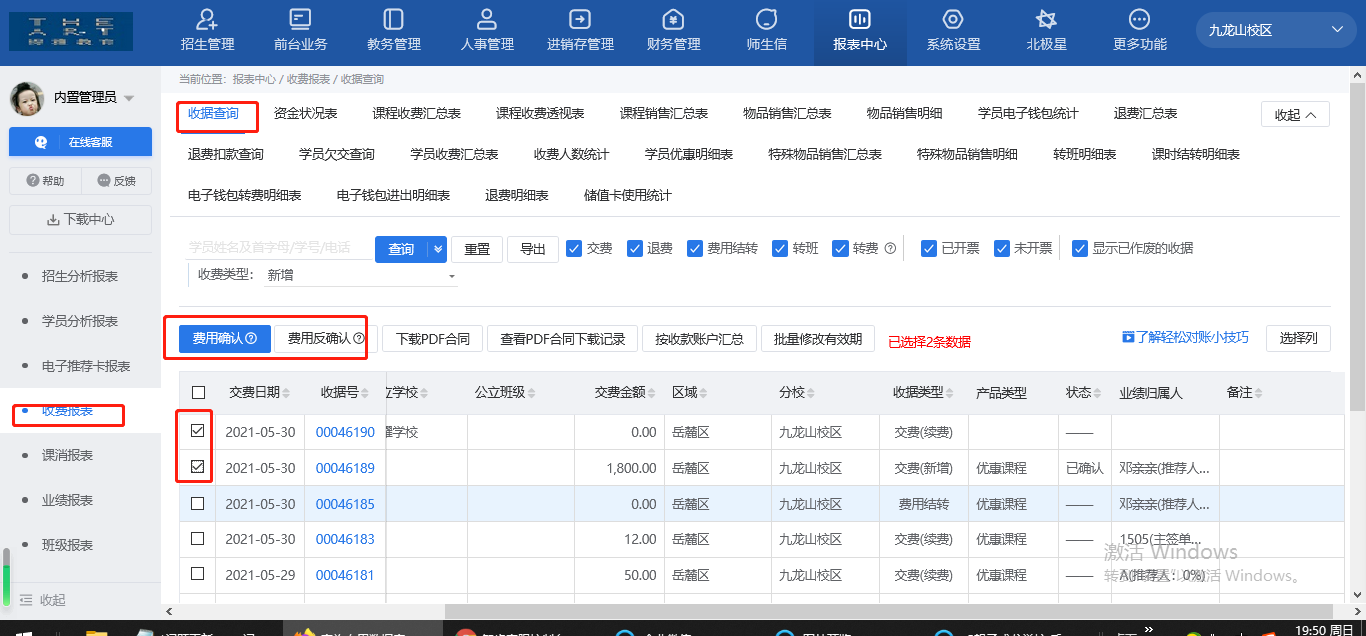Open the 前台业务 module icon
Image resolution: width=1366 pixels, height=636 pixels.
coord(300,19)
